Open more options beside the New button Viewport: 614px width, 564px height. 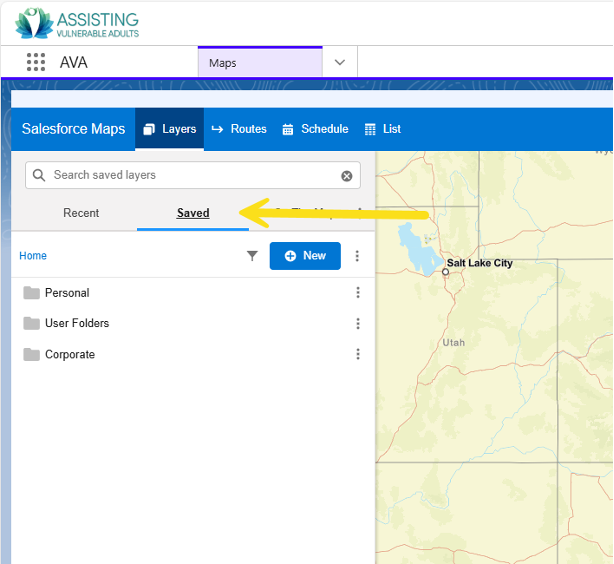357,256
